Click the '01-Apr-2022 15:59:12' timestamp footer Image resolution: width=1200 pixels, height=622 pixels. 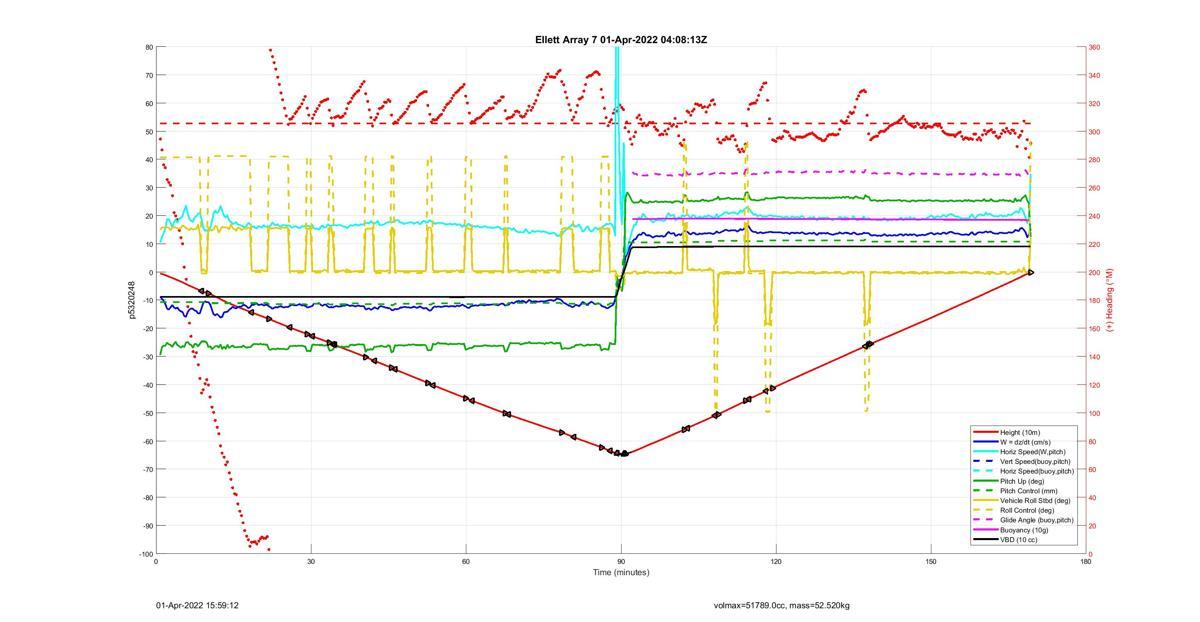pyautogui.click(x=197, y=605)
